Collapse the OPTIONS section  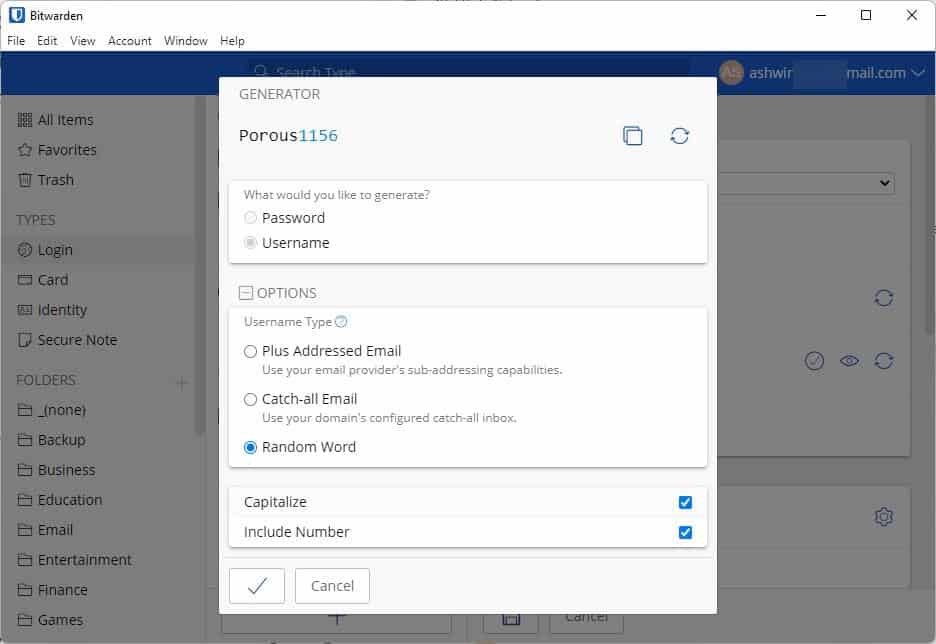point(245,293)
